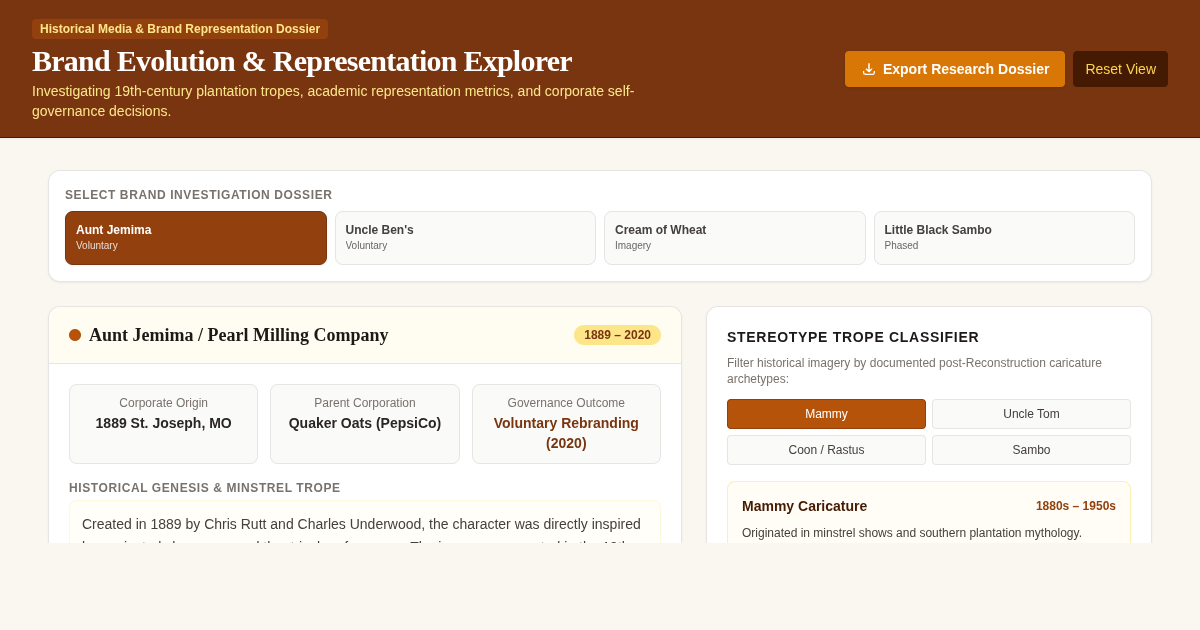
Task: Click the Historical Media & Brand Representation Dossier tag
Action: tap(180, 29)
